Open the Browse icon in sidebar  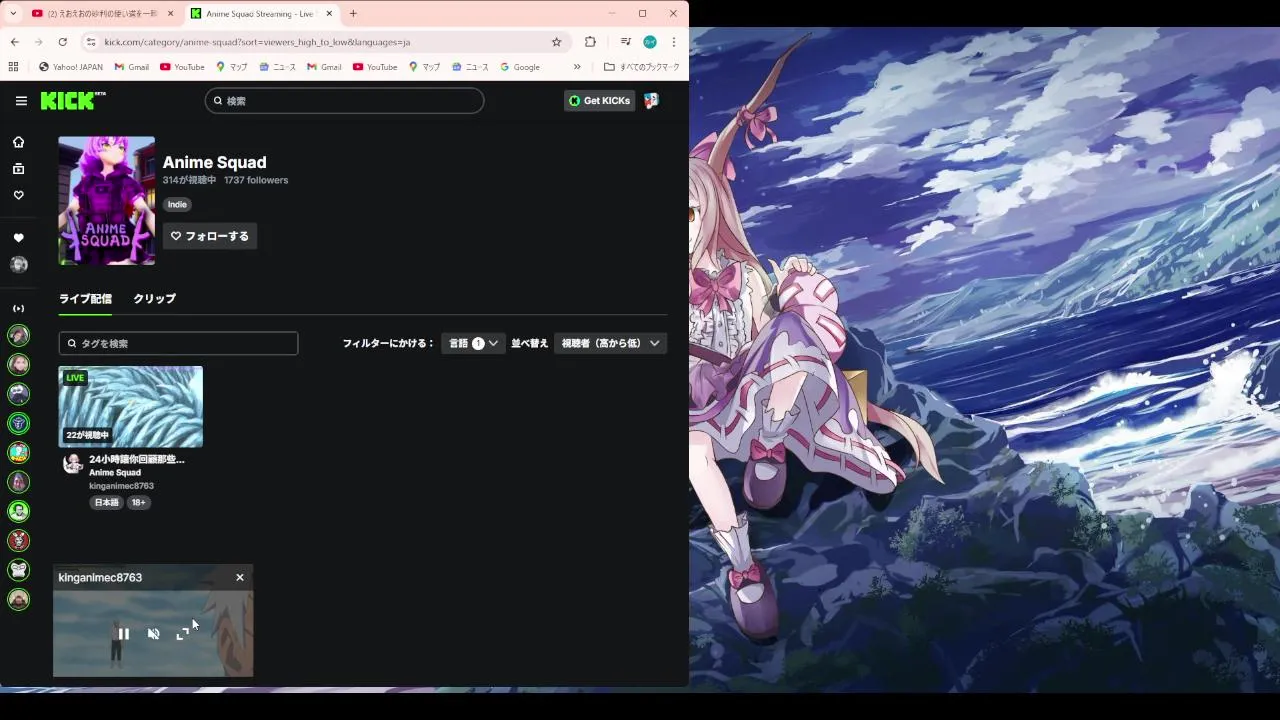pos(18,169)
